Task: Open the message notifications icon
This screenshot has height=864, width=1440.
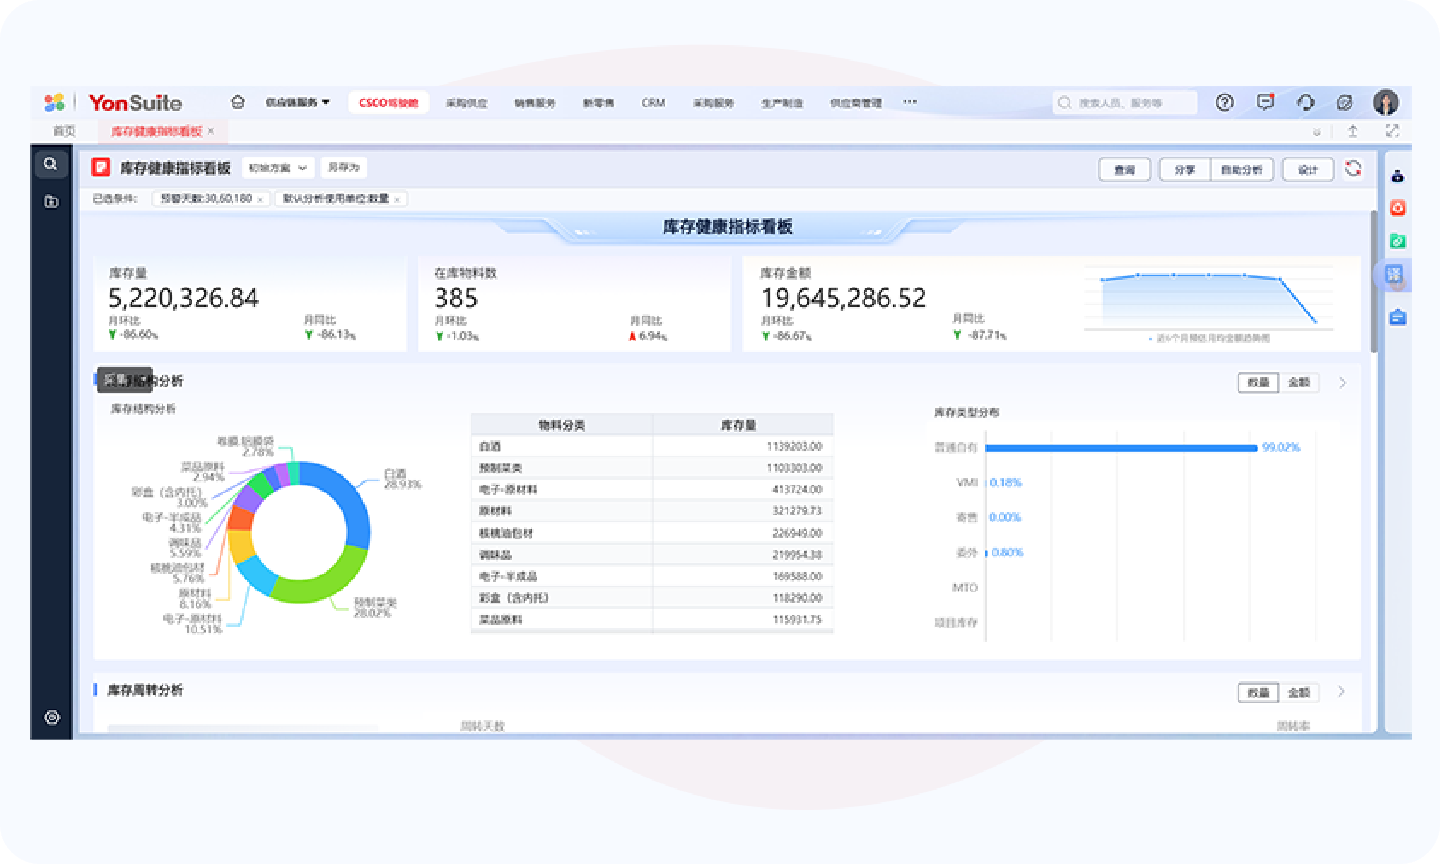Action: pyautogui.click(x=1265, y=102)
